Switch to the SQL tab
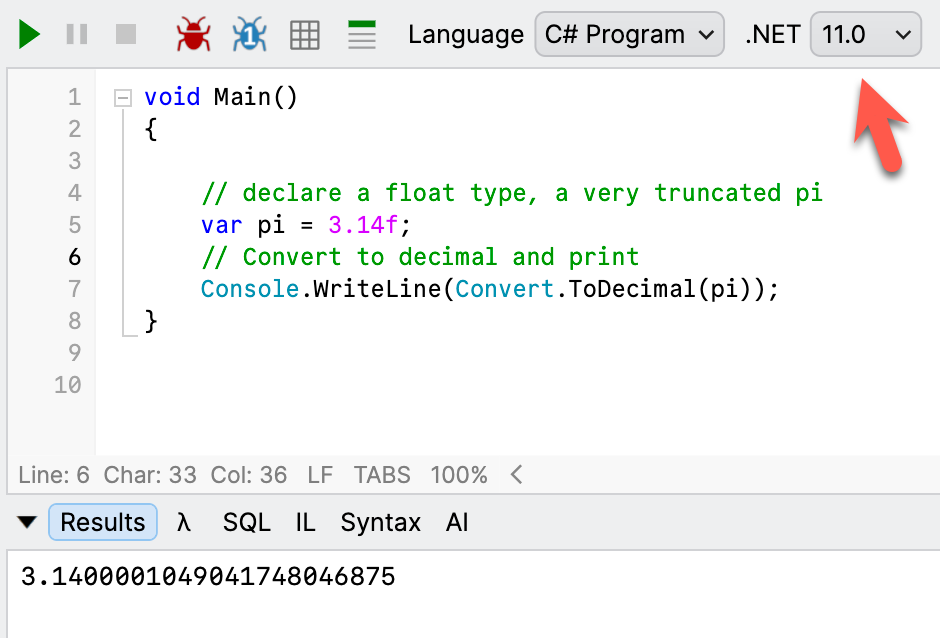Screen dimensions: 940x638 pyautogui.click(x=246, y=522)
